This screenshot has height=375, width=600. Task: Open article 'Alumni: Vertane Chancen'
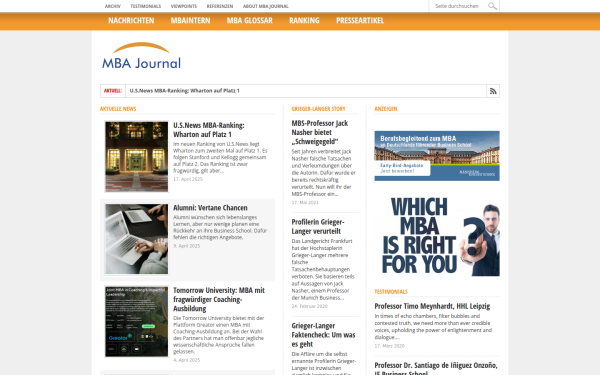coord(210,208)
